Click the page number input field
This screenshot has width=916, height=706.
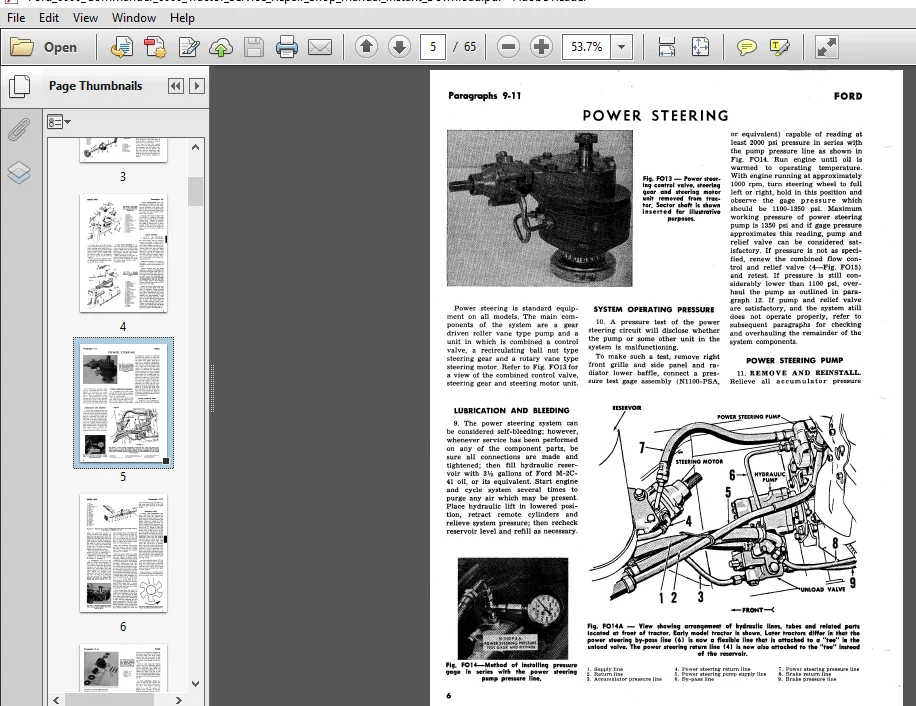[x=433, y=47]
